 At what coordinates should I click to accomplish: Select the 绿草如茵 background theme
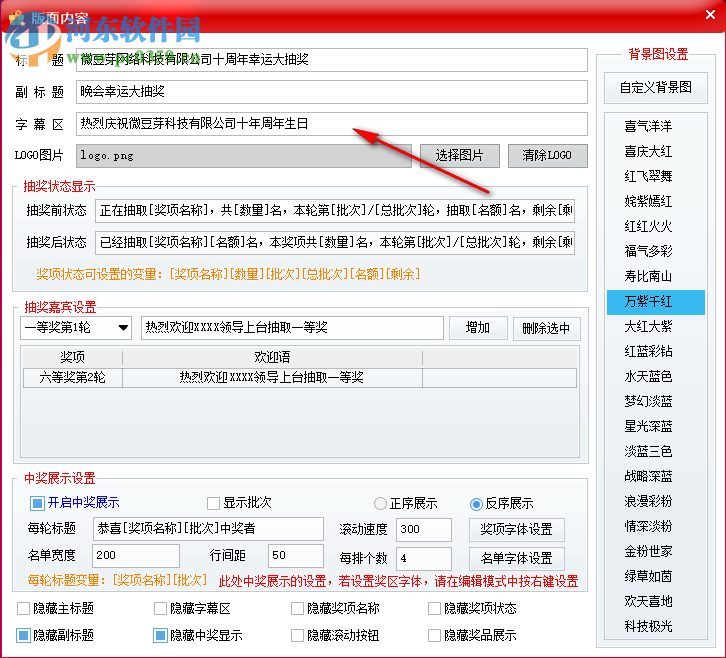pos(656,576)
